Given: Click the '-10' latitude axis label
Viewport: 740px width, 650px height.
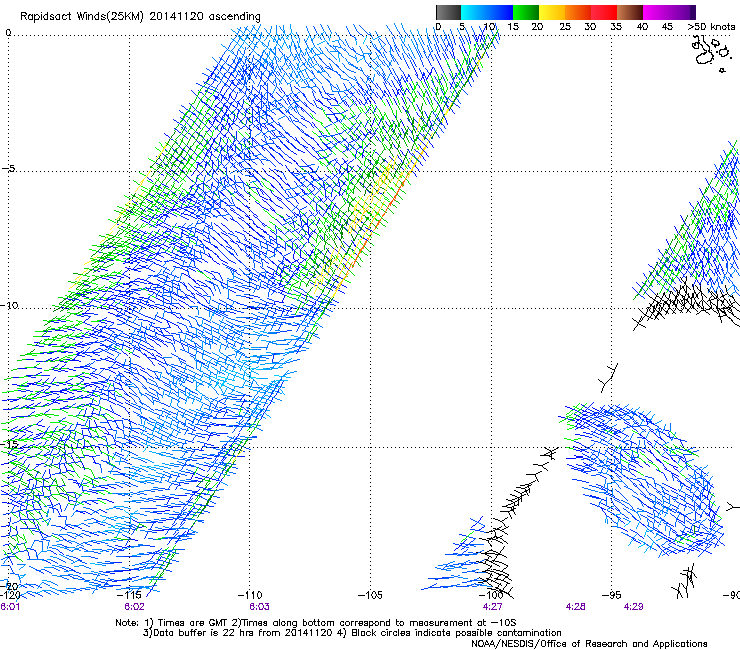Looking at the screenshot, I should [x=9, y=305].
